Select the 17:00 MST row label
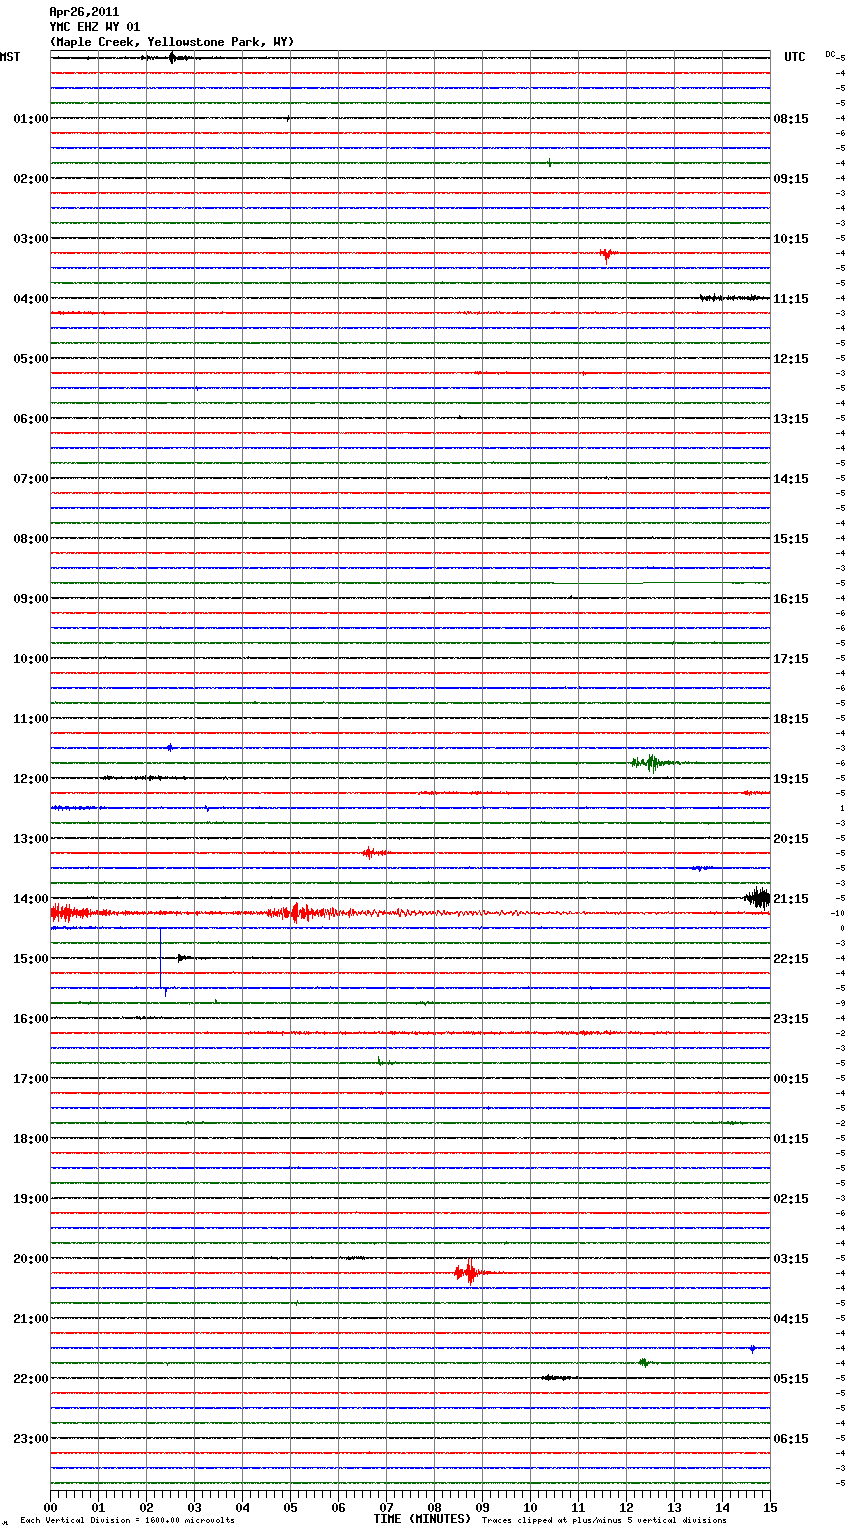850x1534 pixels. click(31, 1079)
